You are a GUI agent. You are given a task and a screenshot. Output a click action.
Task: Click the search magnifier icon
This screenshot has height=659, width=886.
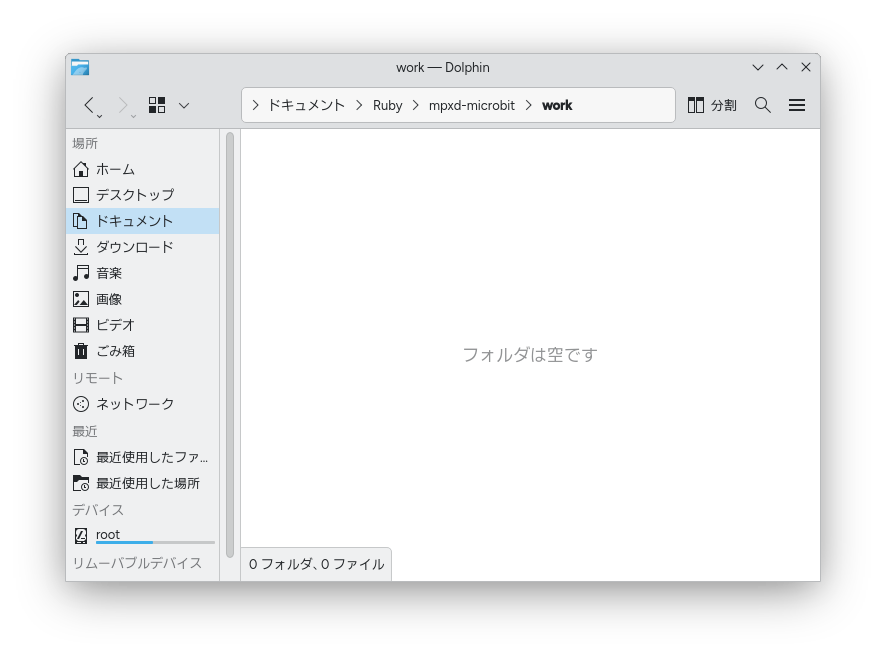point(762,105)
